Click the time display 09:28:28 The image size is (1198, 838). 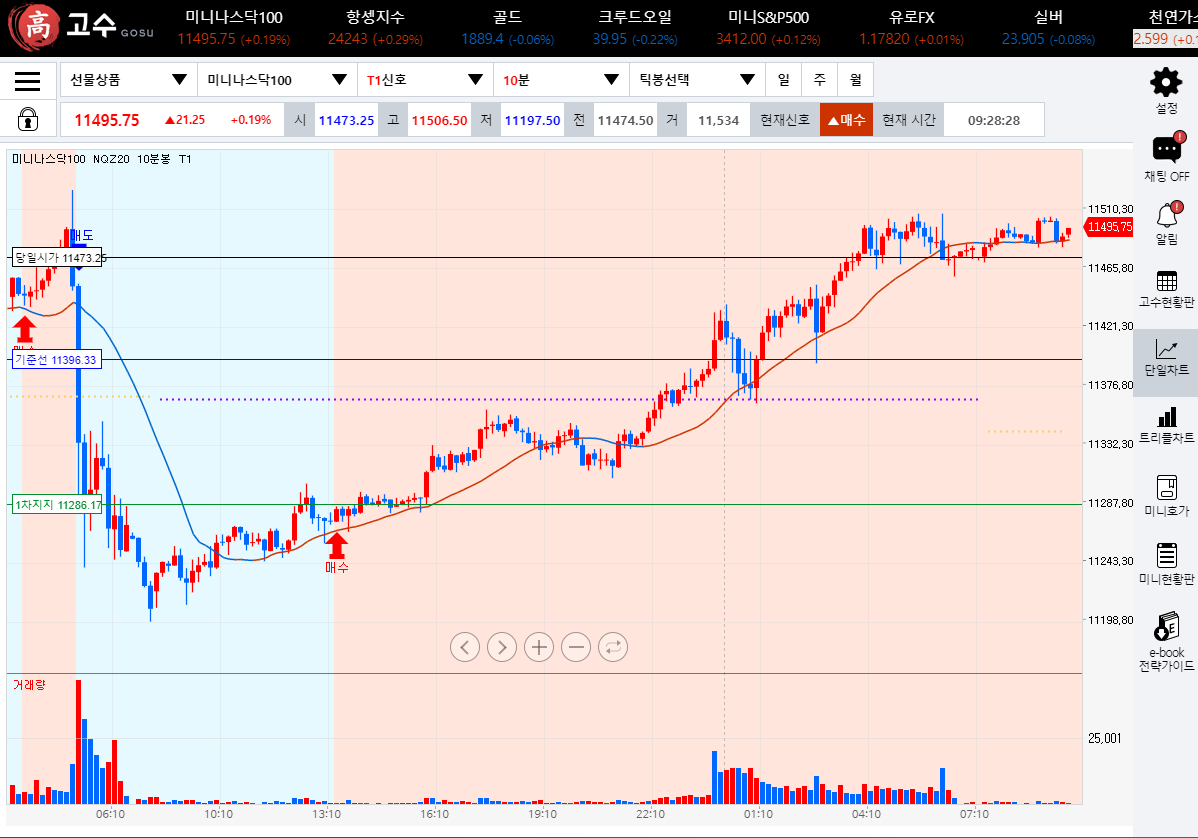tap(994, 120)
